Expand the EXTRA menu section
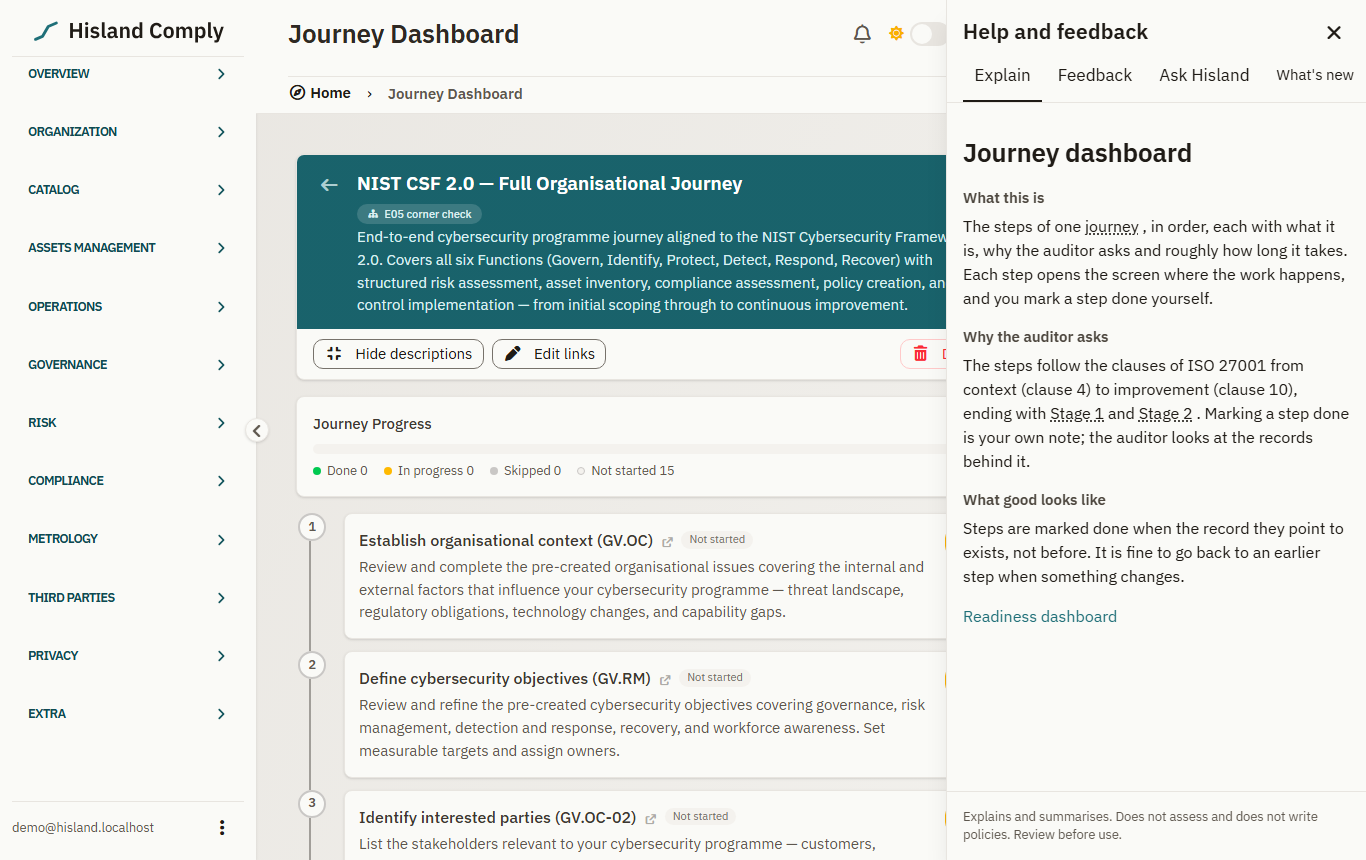 [x=128, y=714]
